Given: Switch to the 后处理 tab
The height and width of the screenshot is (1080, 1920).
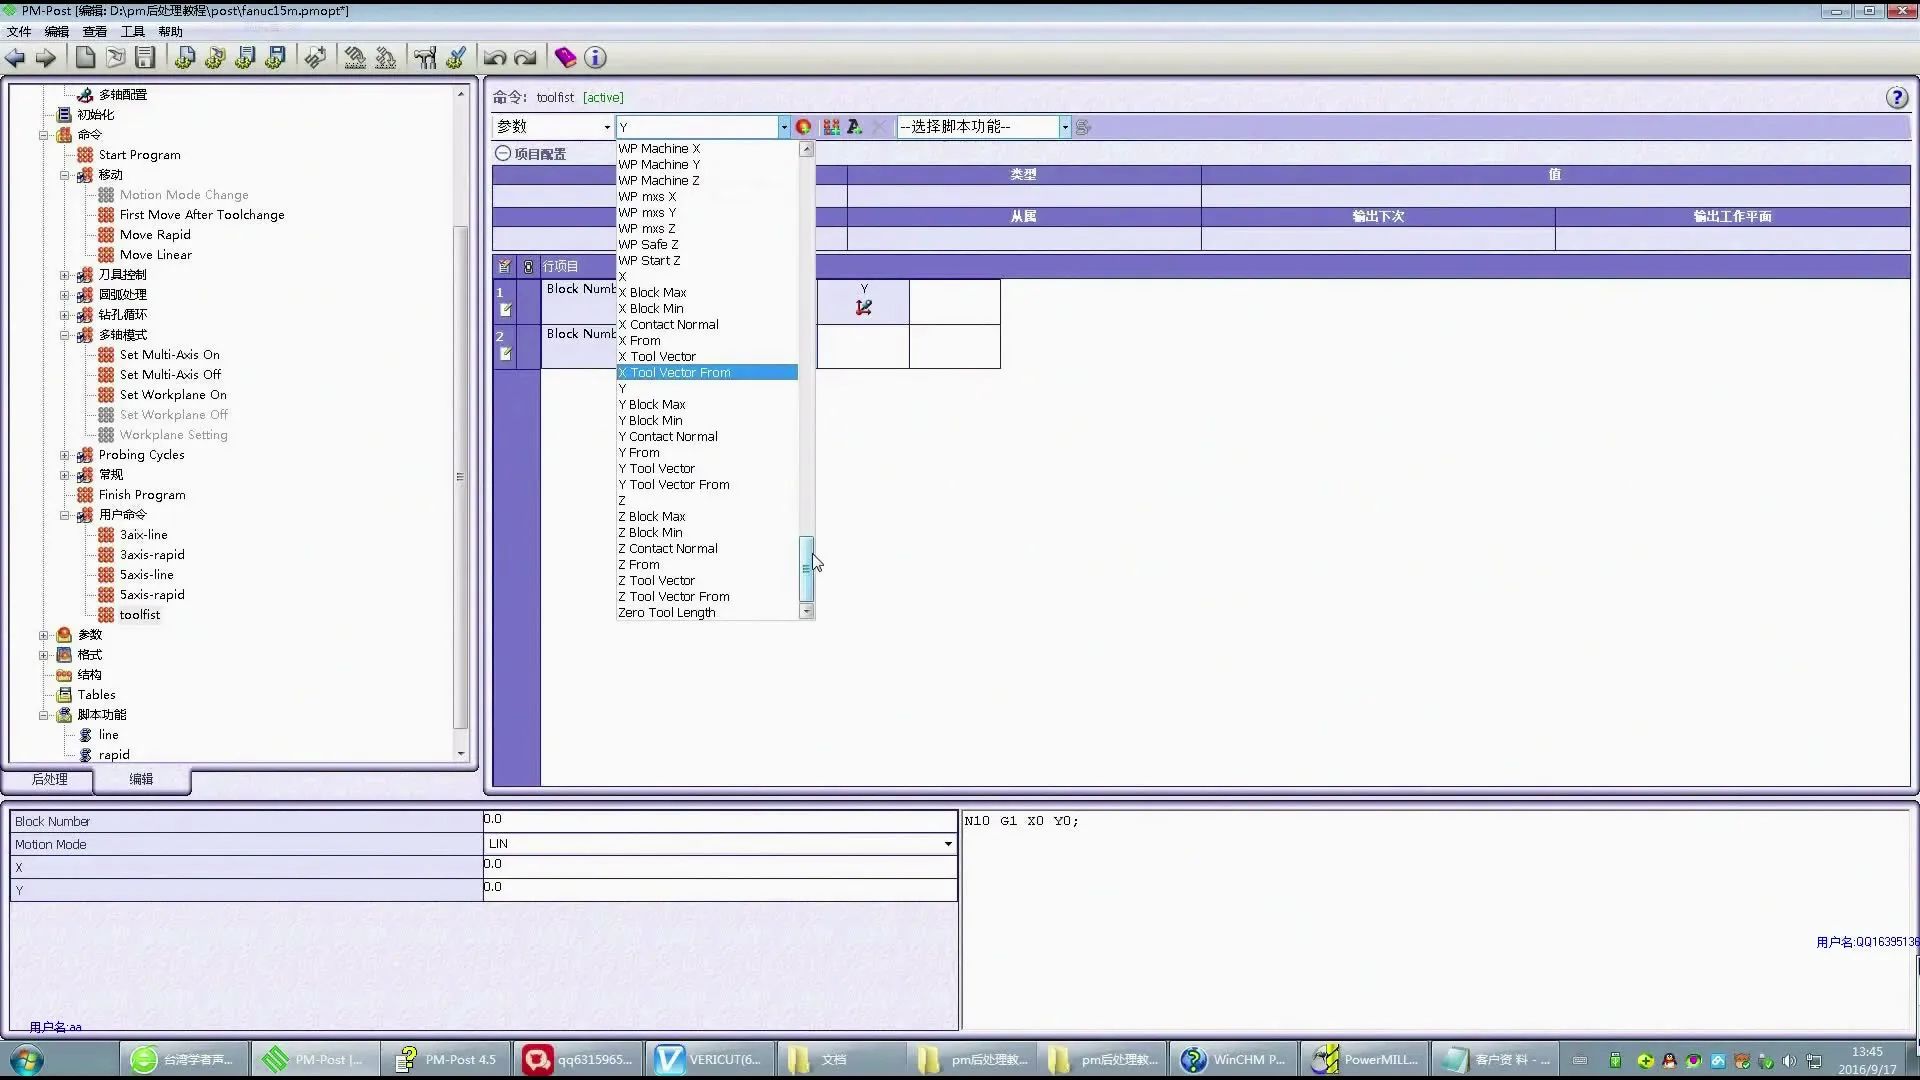Looking at the screenshot, I should pyautogui.click(x=49, y=779).
